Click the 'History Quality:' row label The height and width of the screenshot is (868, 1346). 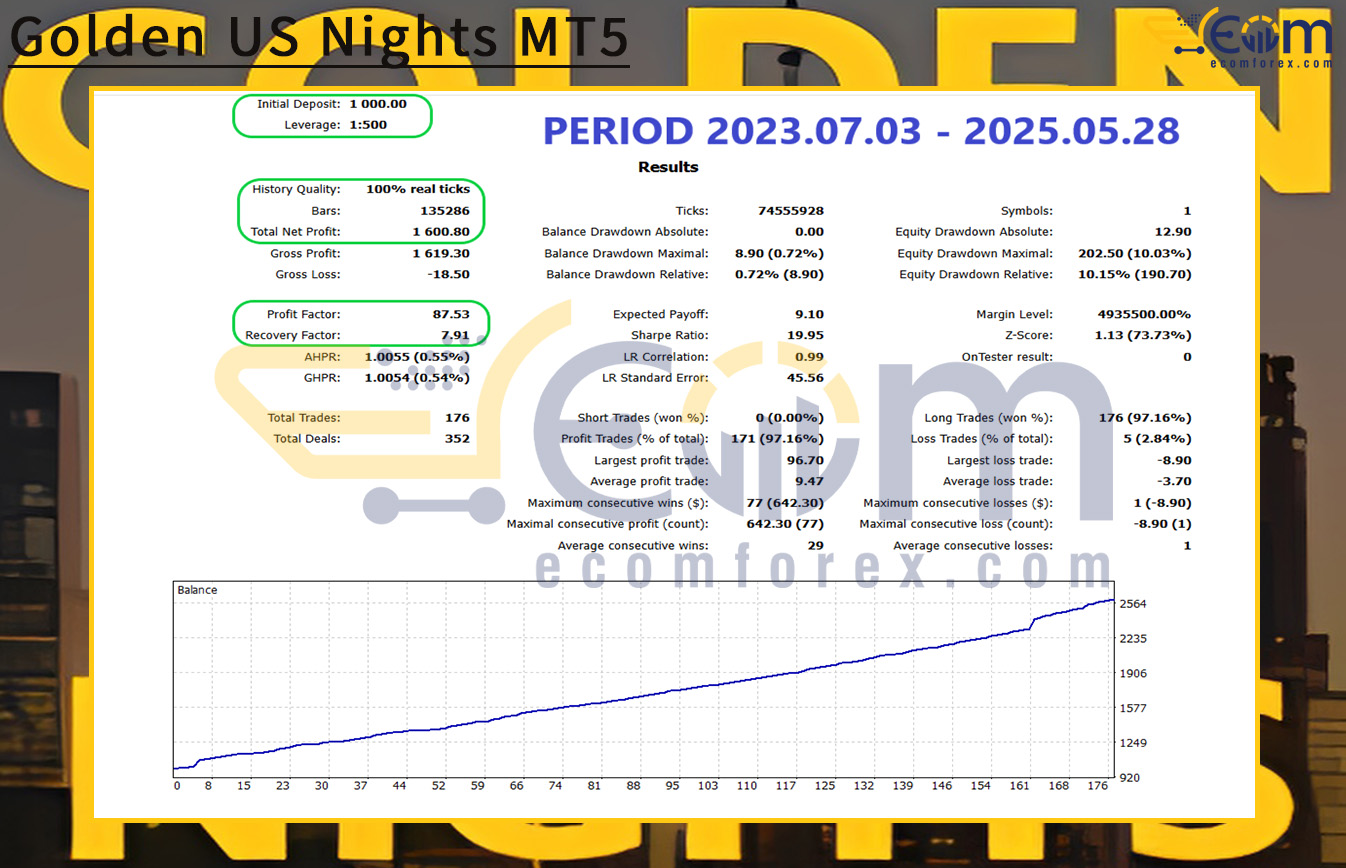pyautogui.click(x=296, y=189)
